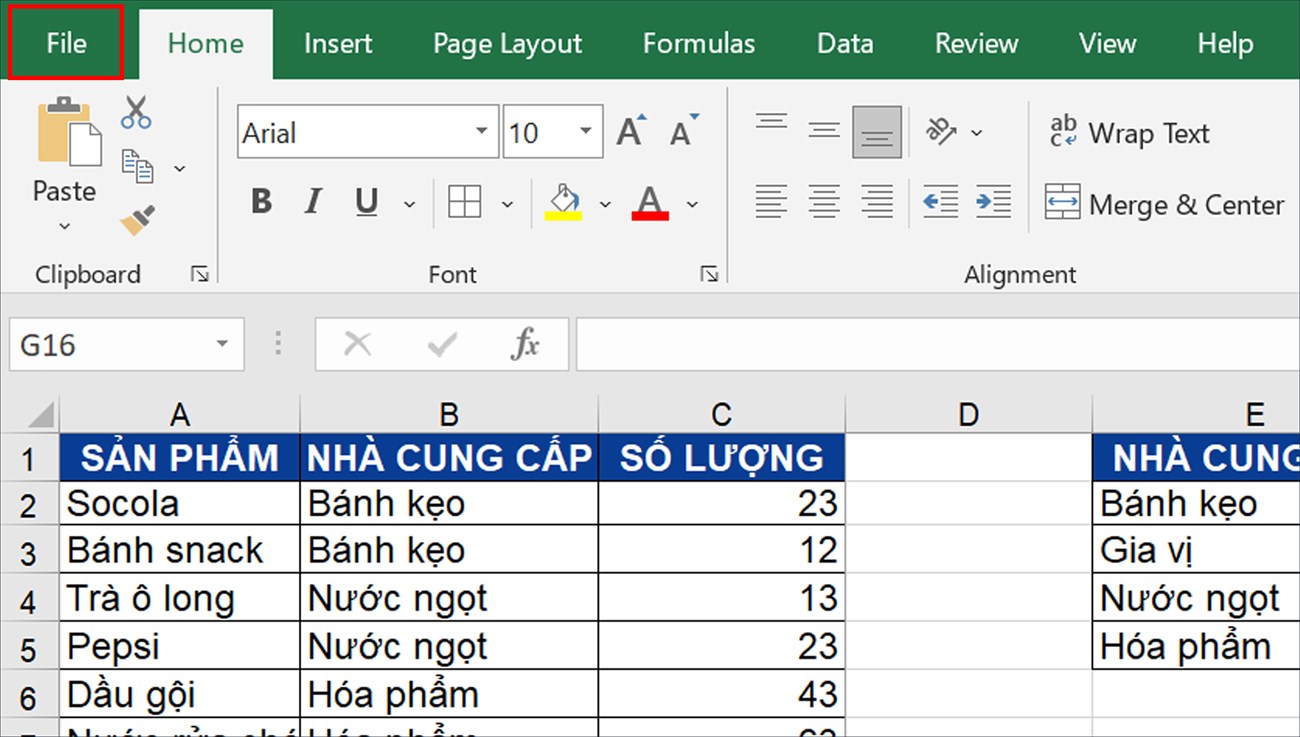Click the Copy icon
Viewport: 1300px width, 737px height.
coord(137,166)
